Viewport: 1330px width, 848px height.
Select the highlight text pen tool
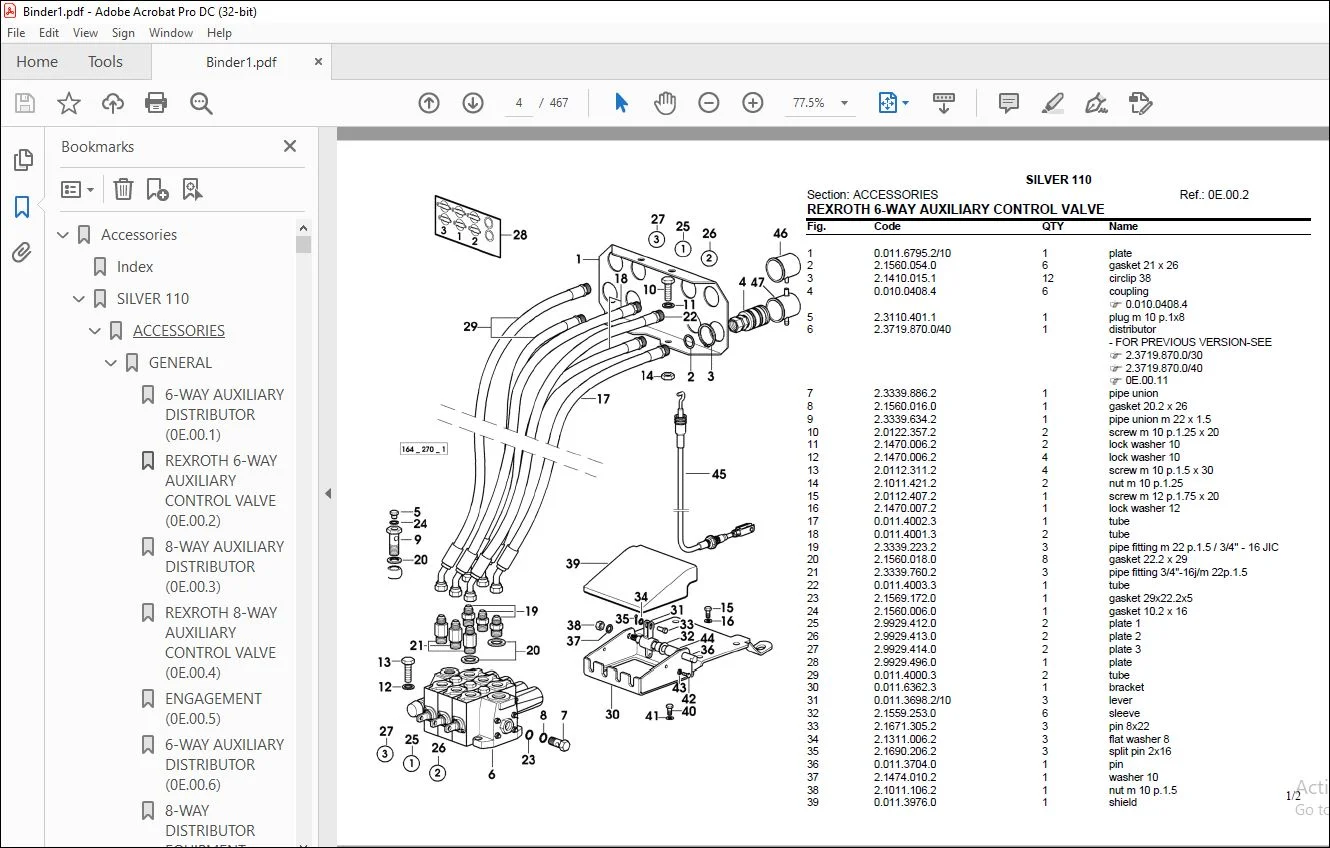click(x=1053, y=103)
